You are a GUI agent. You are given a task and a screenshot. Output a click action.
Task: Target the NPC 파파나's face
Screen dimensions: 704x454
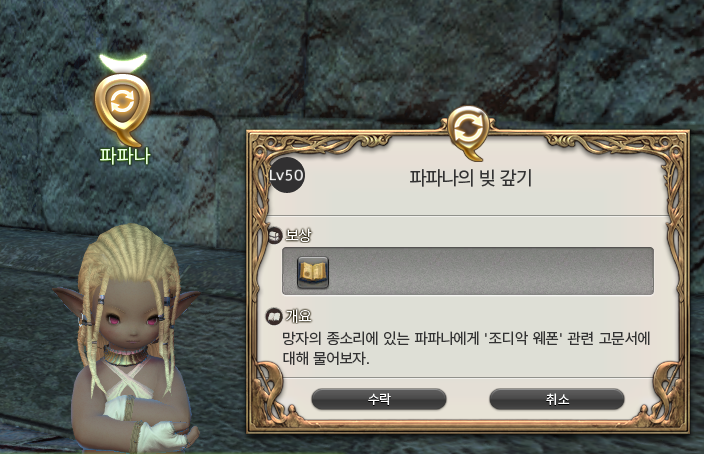click(x=132, y=319)
